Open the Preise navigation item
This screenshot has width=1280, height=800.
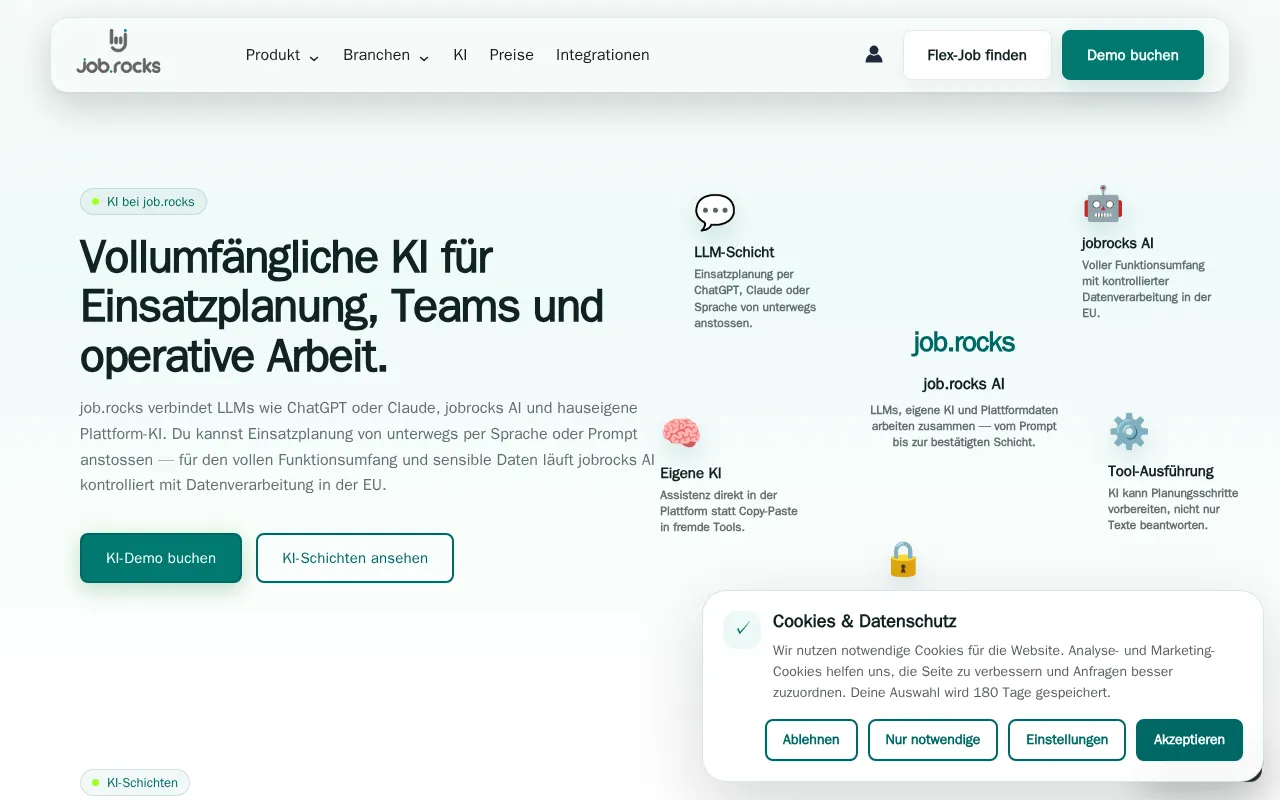point(511,55)
